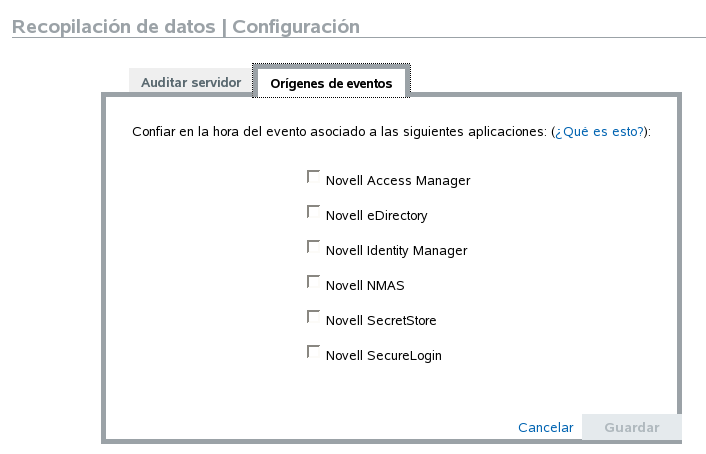The image size is (706, 454).
Task: Click the 'Novell Access Manager' label text
Action: click(398, 181)
